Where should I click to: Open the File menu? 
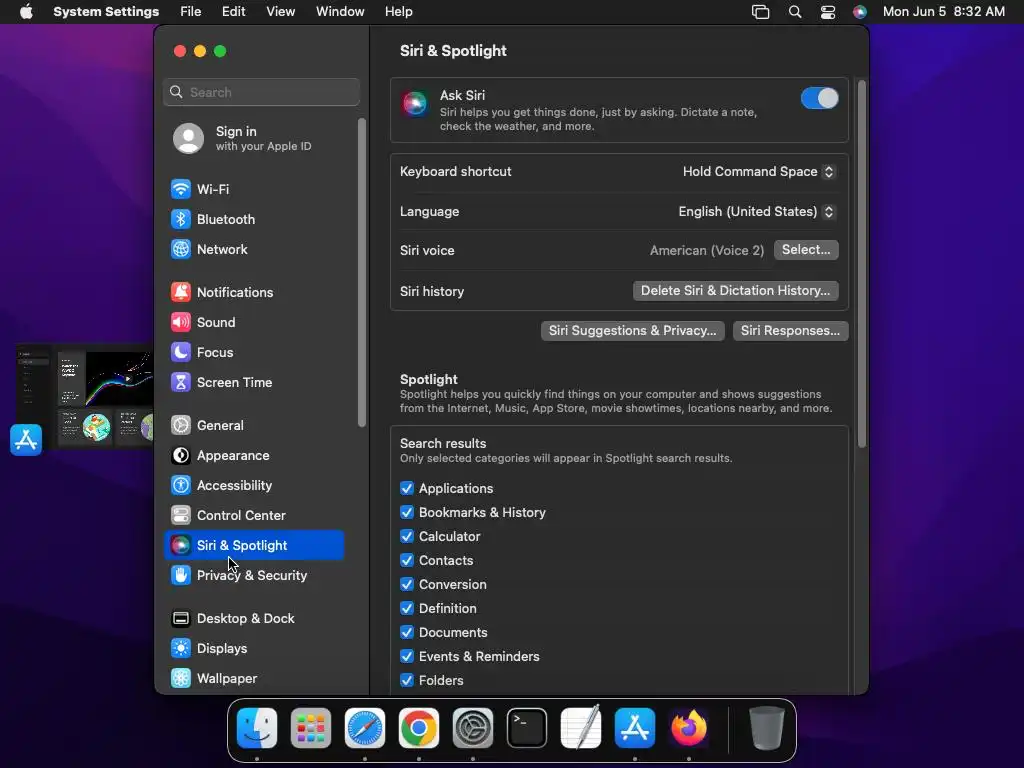point(191,12)
